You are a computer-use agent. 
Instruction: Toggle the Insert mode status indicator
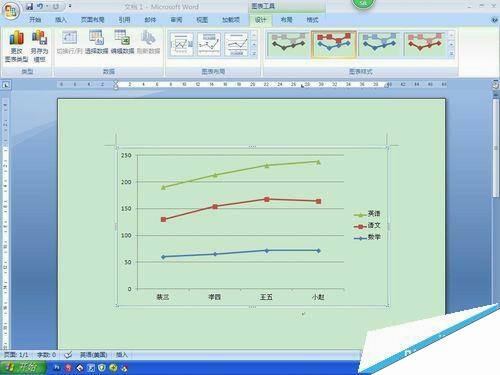pyautogui.click(x=122, y=355)
